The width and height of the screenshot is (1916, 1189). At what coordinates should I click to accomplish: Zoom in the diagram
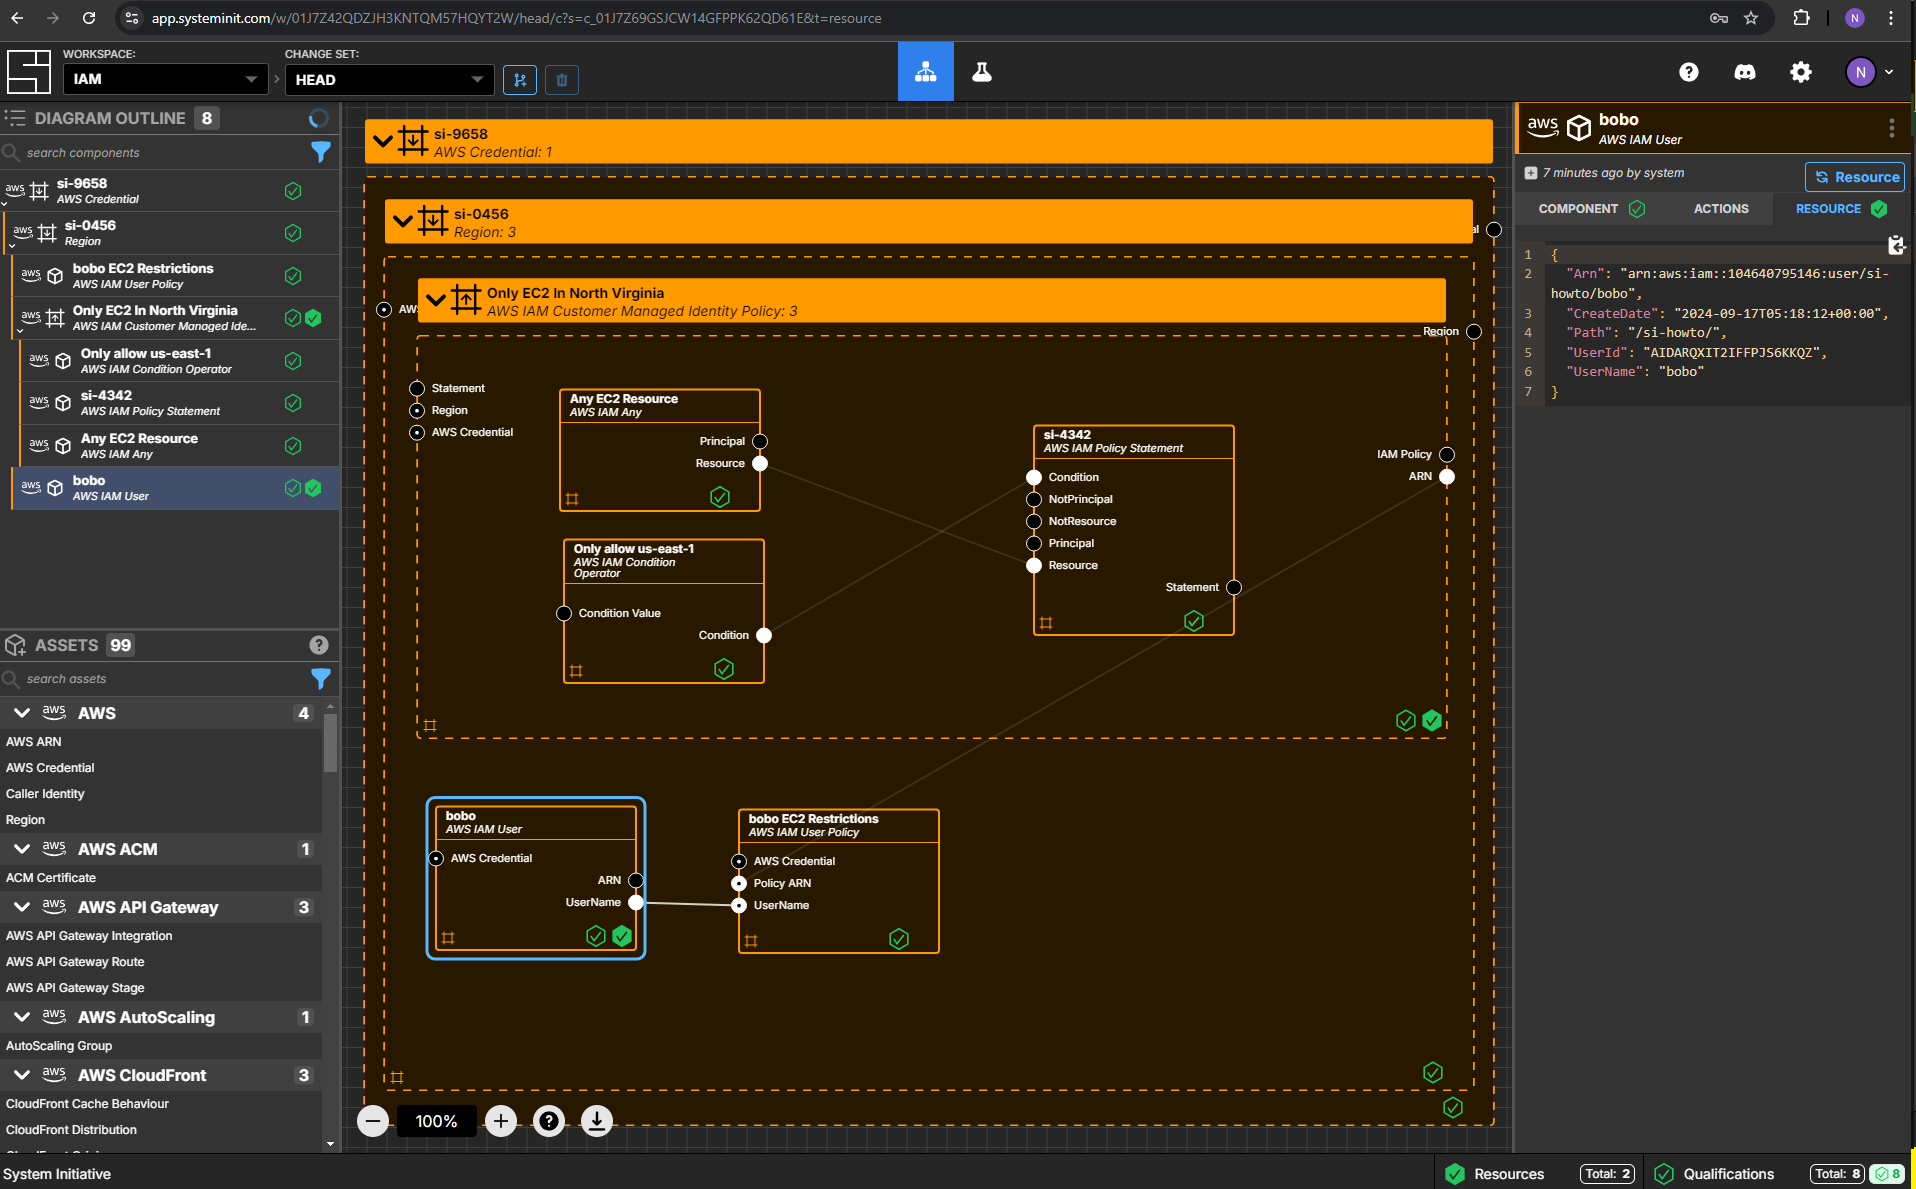501,1121
